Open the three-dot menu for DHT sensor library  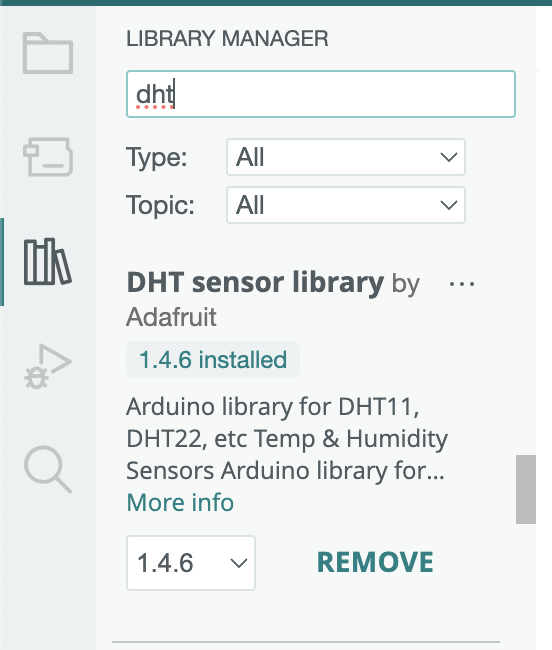[462, 284]
